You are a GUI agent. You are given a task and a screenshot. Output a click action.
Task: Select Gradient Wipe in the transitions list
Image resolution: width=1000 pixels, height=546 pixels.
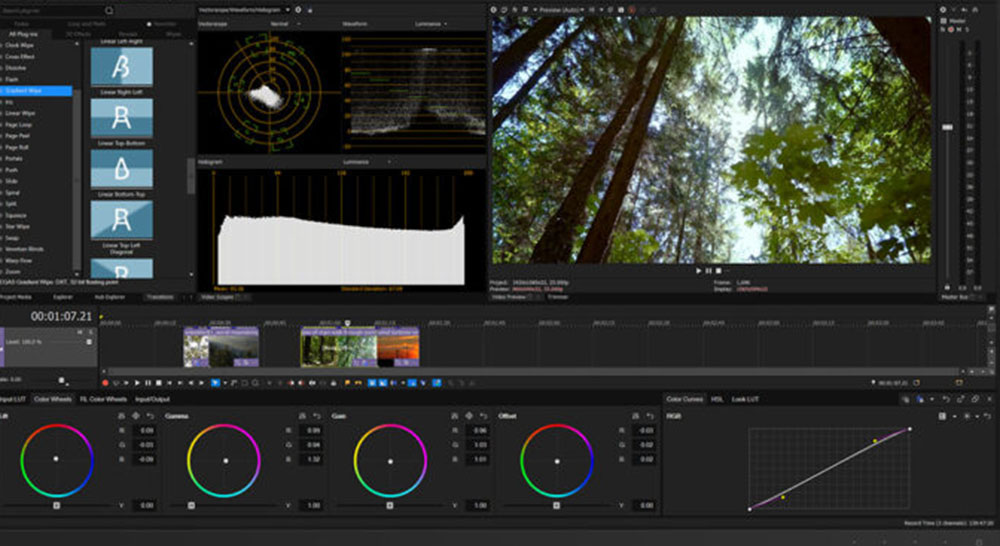(x=36, y=91)
